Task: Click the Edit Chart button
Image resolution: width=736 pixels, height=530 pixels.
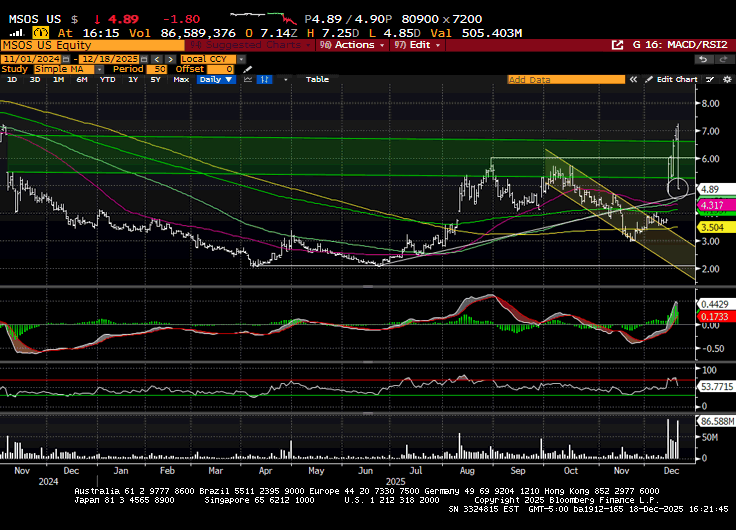Action: [672, 79]
